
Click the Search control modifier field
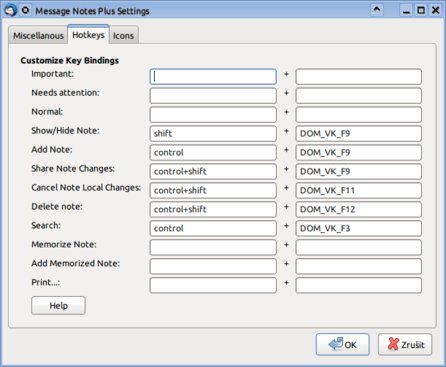[x=213, y=228]
